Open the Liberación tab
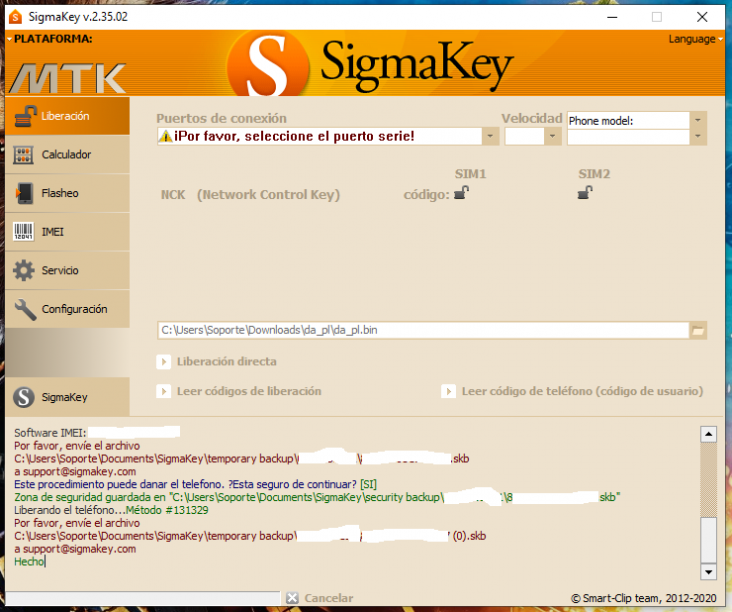This screenshot has height=612, width=732. click(x=68, y=116)
